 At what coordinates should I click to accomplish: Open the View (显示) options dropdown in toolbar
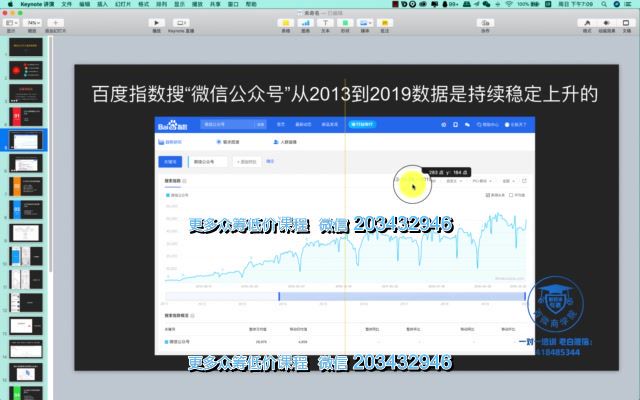pyautogui.click(x=11, y=23)
